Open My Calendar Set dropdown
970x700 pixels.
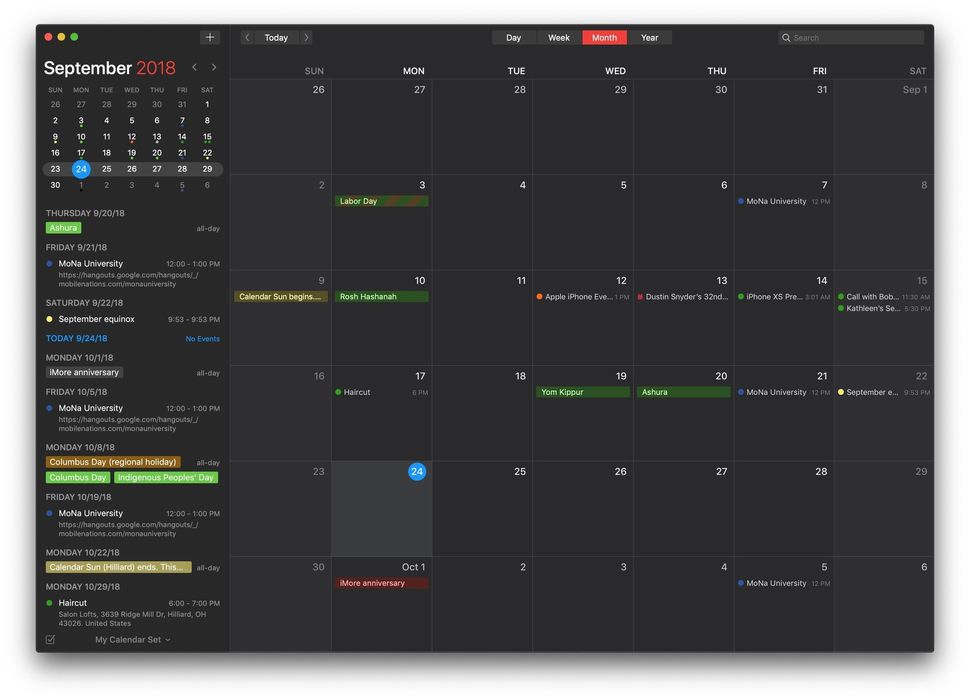click(x=132, y=639)
